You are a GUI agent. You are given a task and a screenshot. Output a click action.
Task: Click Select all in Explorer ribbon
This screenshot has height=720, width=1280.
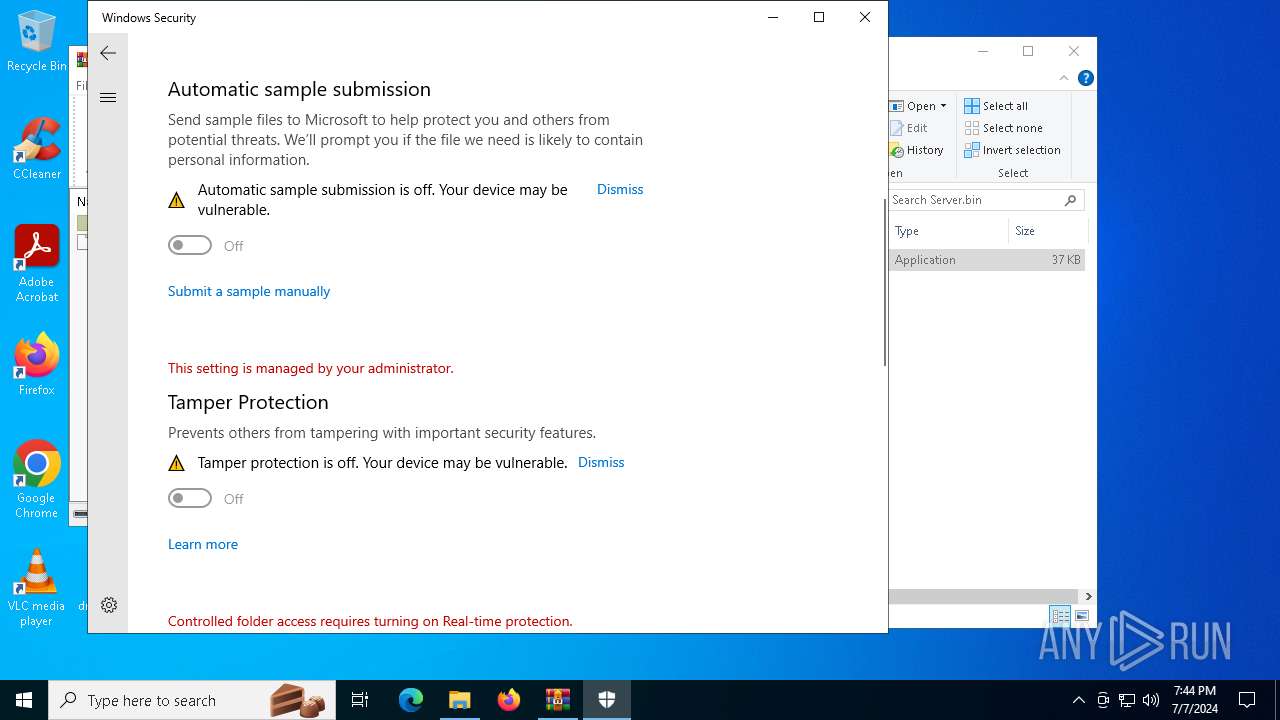tap(996, 106)
